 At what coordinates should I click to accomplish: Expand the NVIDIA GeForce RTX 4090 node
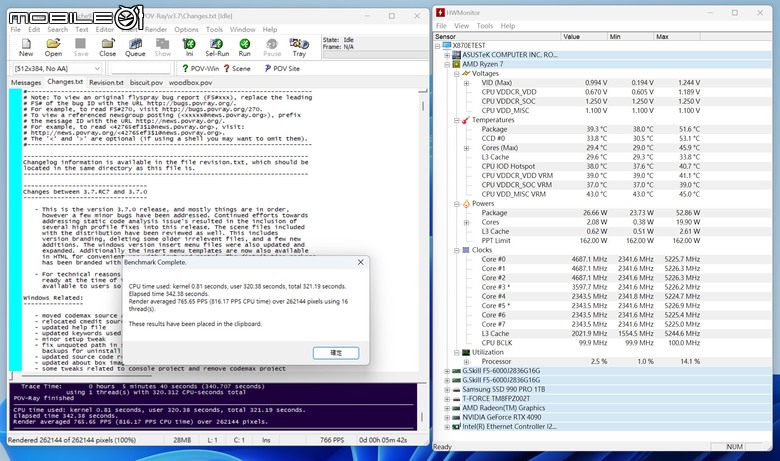click(x=447, y=417)
